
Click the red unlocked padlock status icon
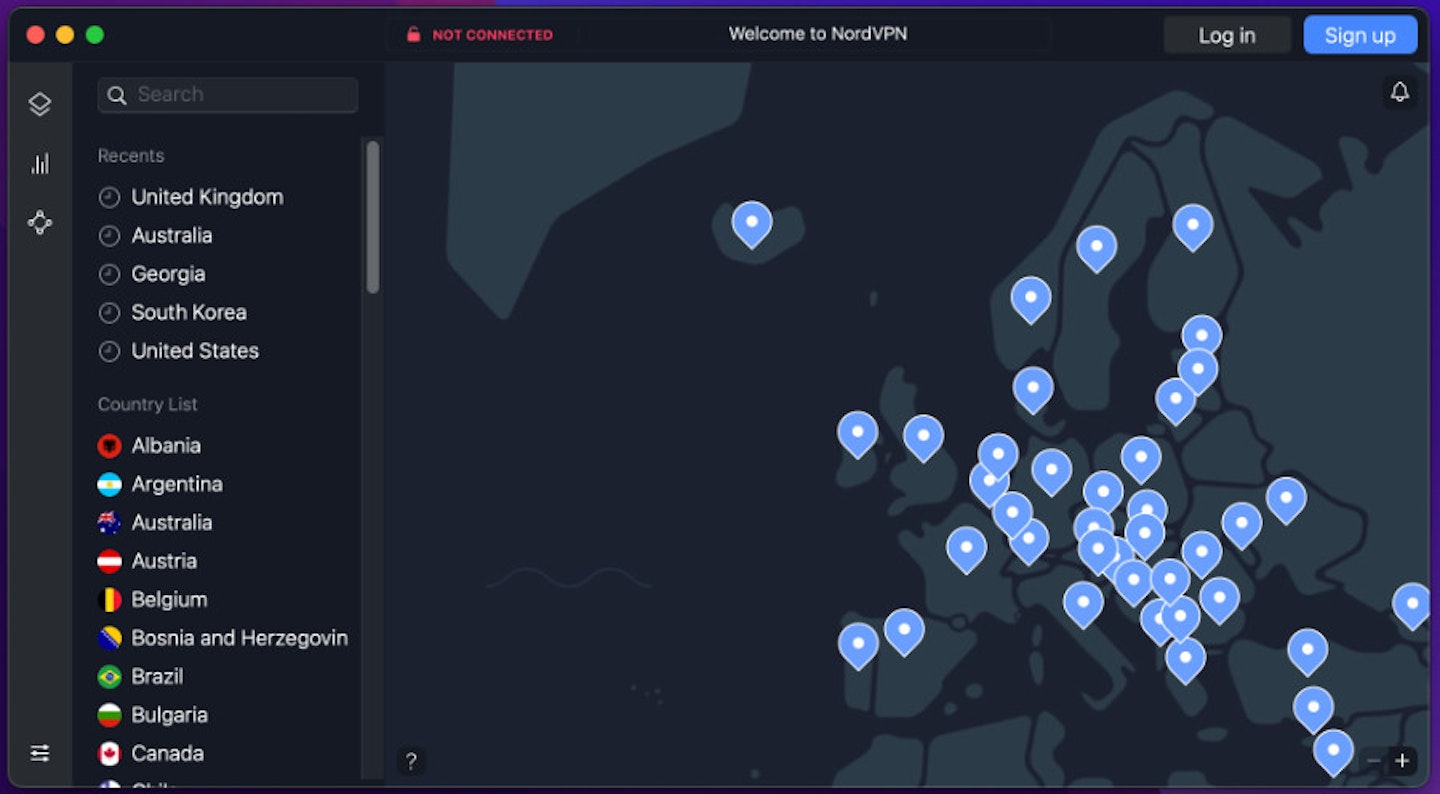[413, 34]
